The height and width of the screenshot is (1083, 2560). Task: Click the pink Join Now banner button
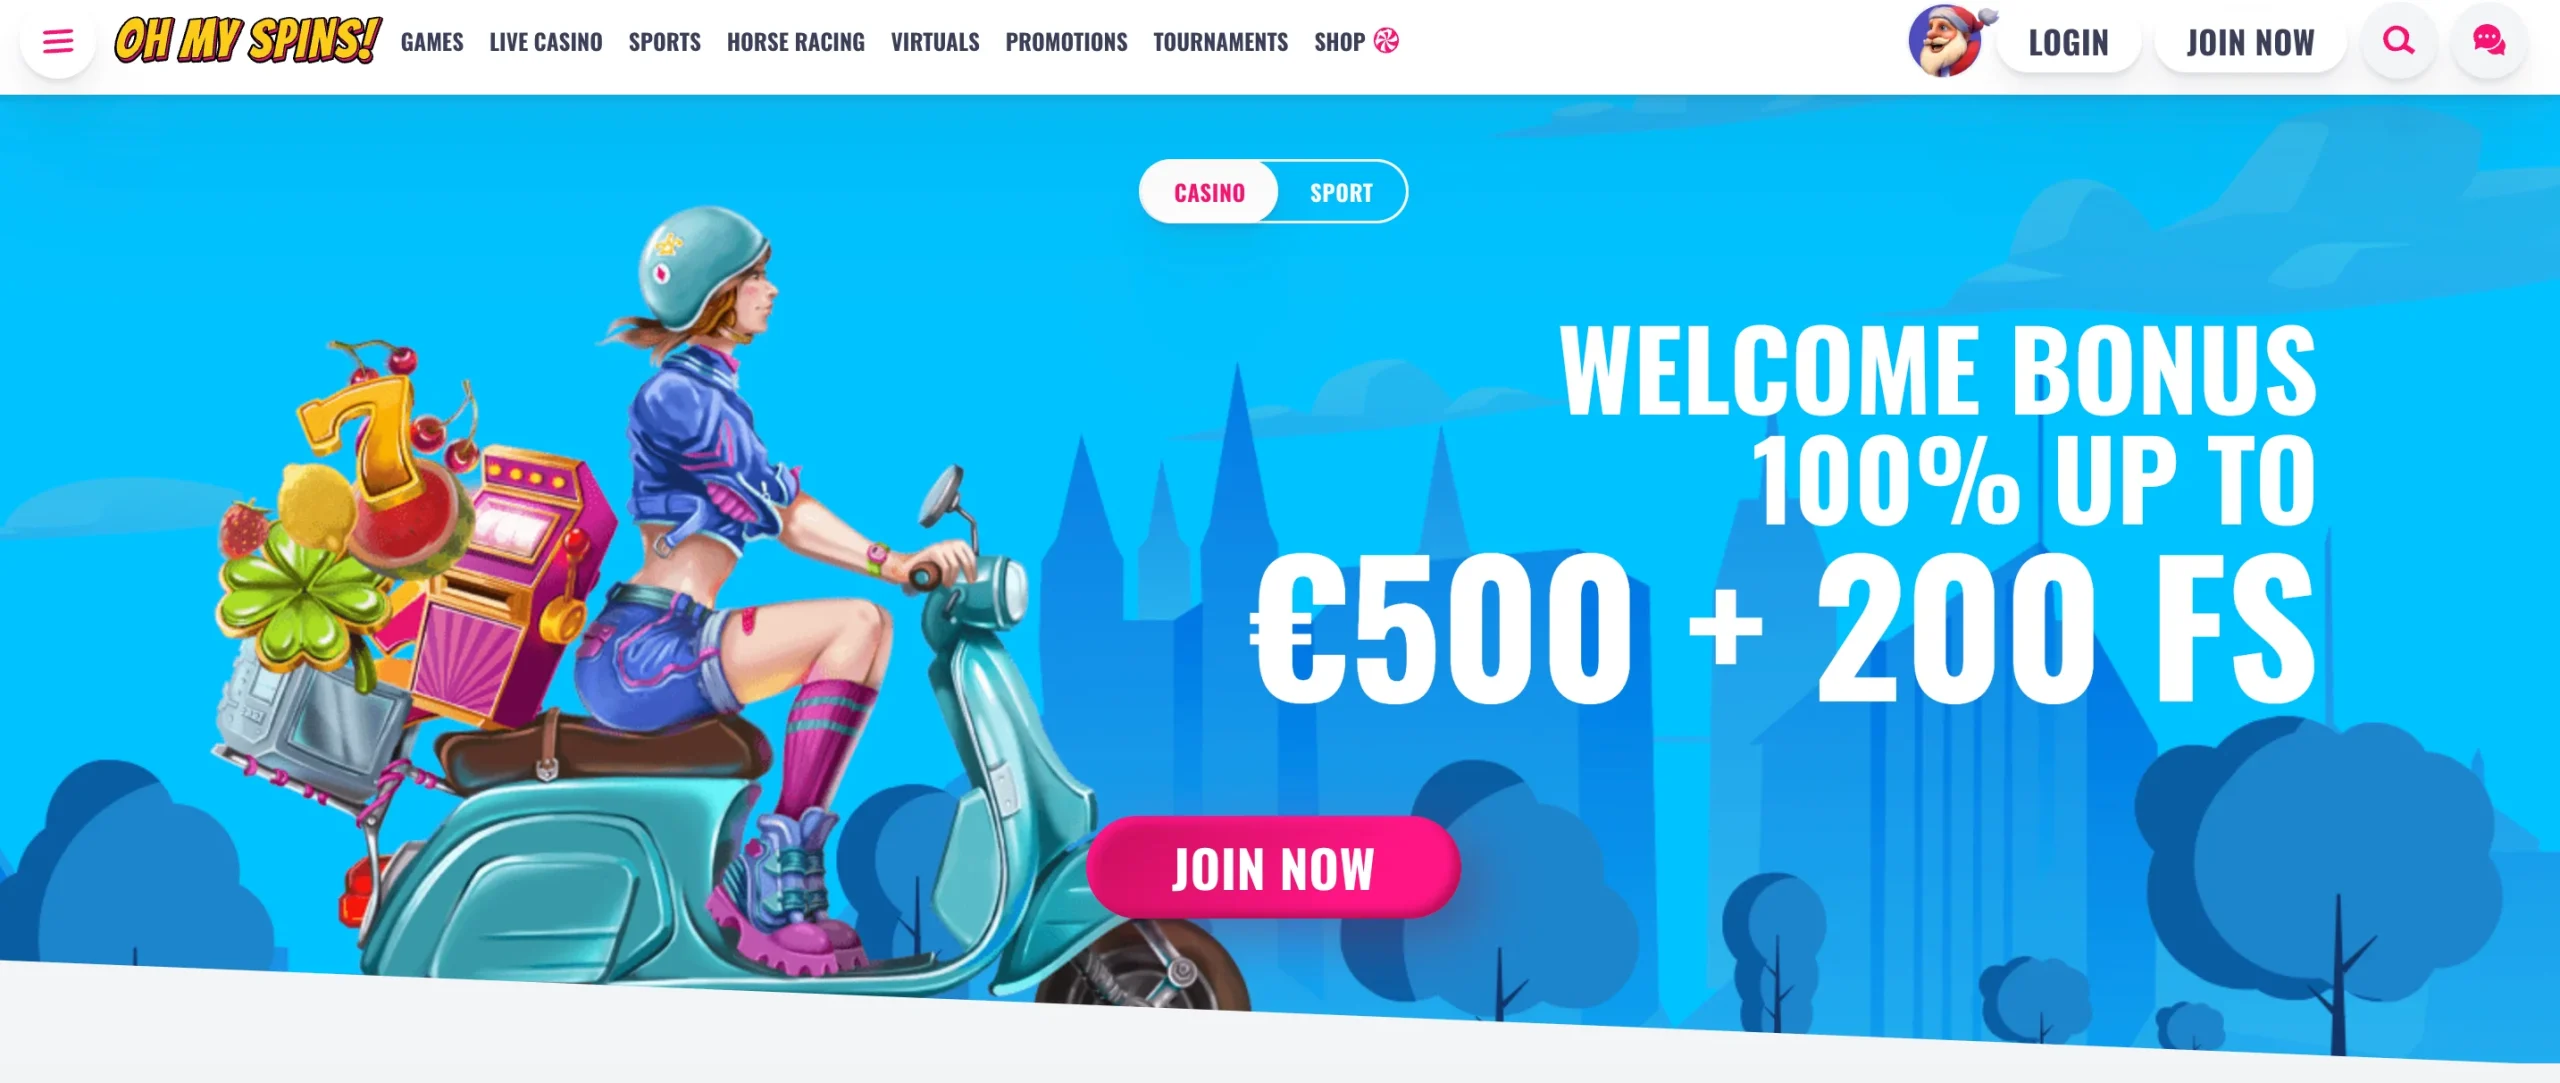pos(1273,867)
